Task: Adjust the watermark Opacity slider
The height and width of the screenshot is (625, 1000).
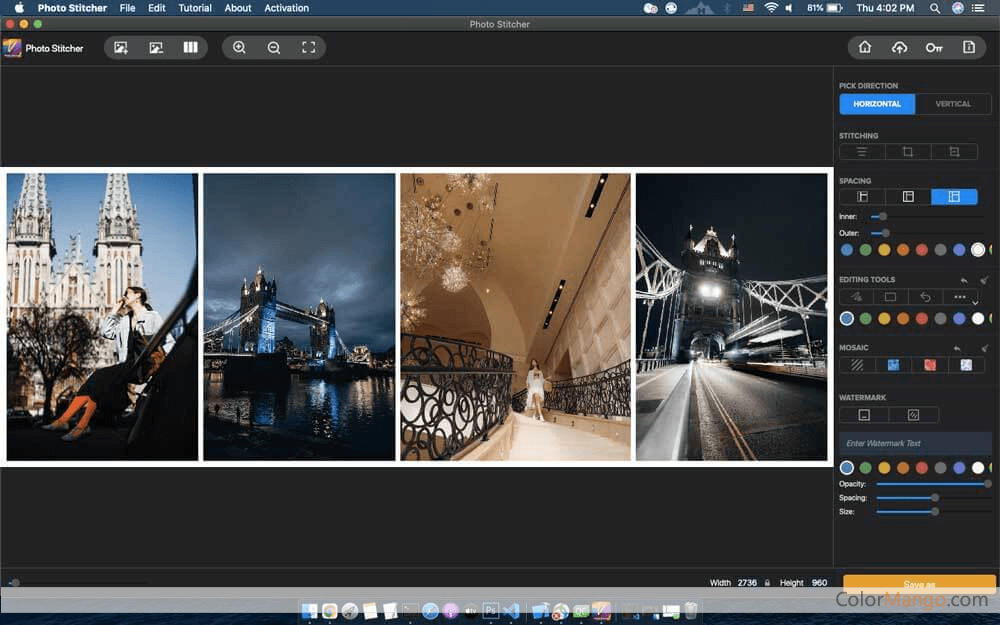Action: pos(932,484)
